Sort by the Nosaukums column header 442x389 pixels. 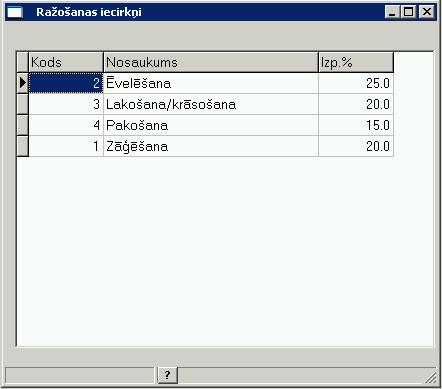pyautogui.click(x=211, y=62)
